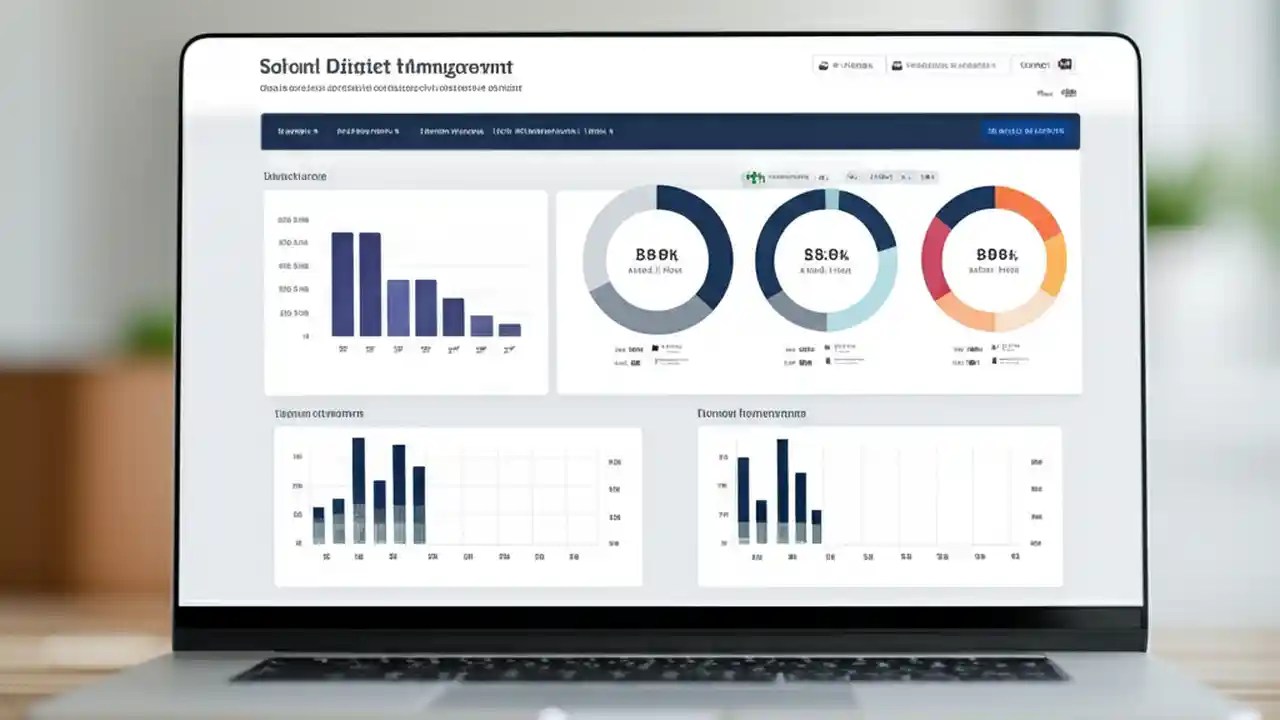
Task: Expand the first navigation menu with the arrow
Action: [297, 131]
